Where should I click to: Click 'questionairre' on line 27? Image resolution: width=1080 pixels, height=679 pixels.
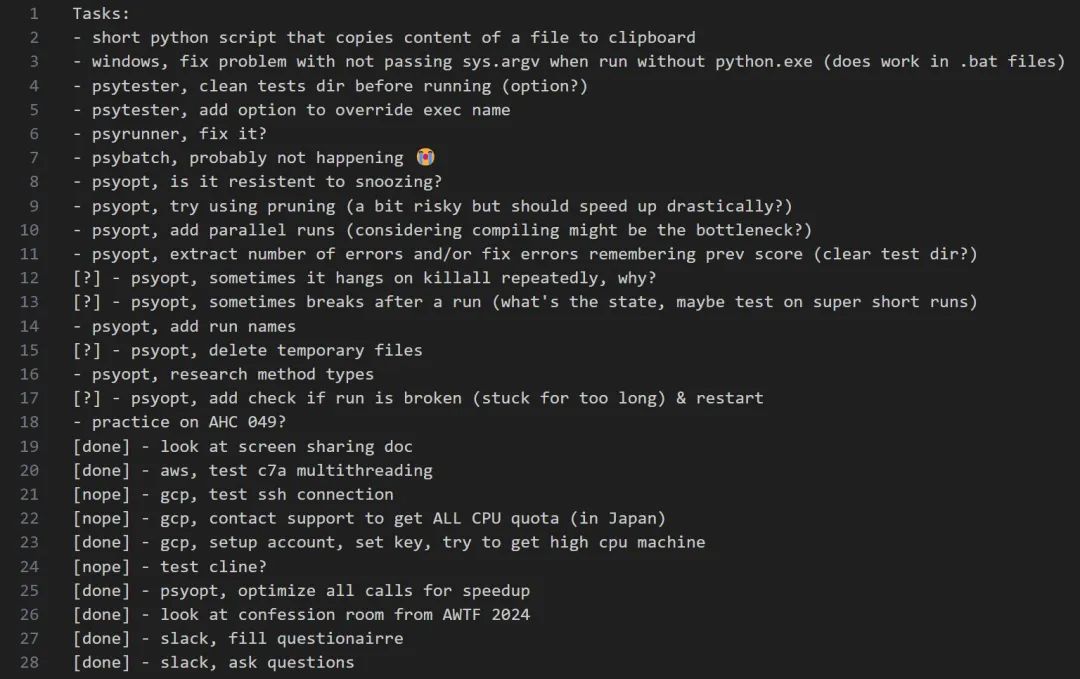tap(340, 638)
